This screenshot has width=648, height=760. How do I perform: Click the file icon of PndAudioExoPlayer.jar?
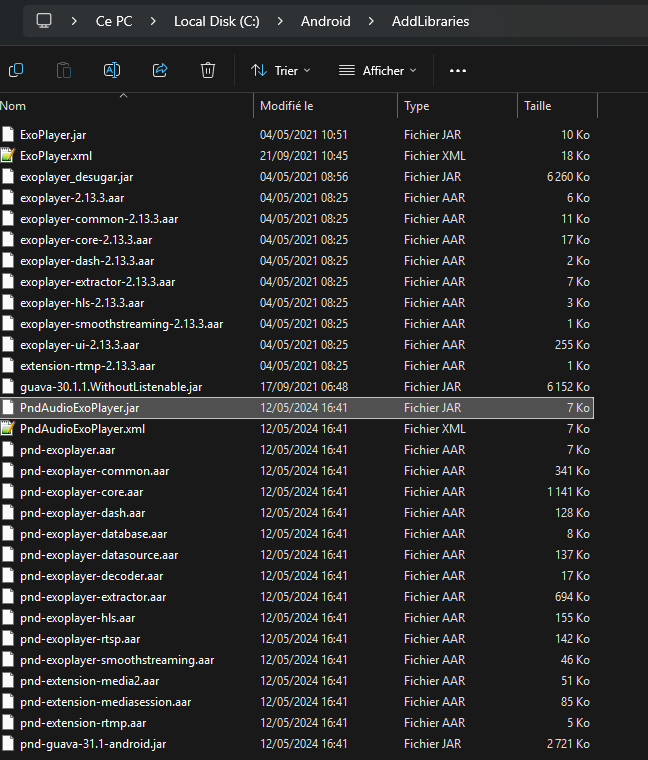8,408
